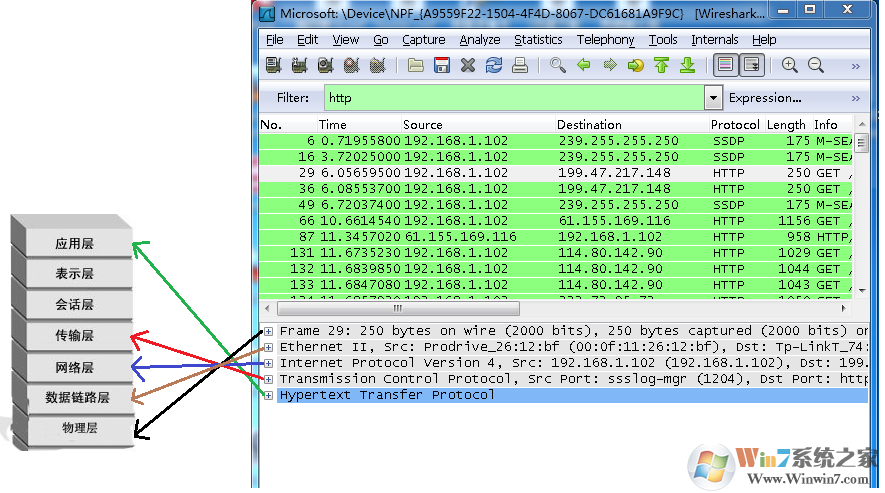Viewport: 885px width, 493px height.
Task: Expand the Ethernet II details node
Action: tap(269, 347)
